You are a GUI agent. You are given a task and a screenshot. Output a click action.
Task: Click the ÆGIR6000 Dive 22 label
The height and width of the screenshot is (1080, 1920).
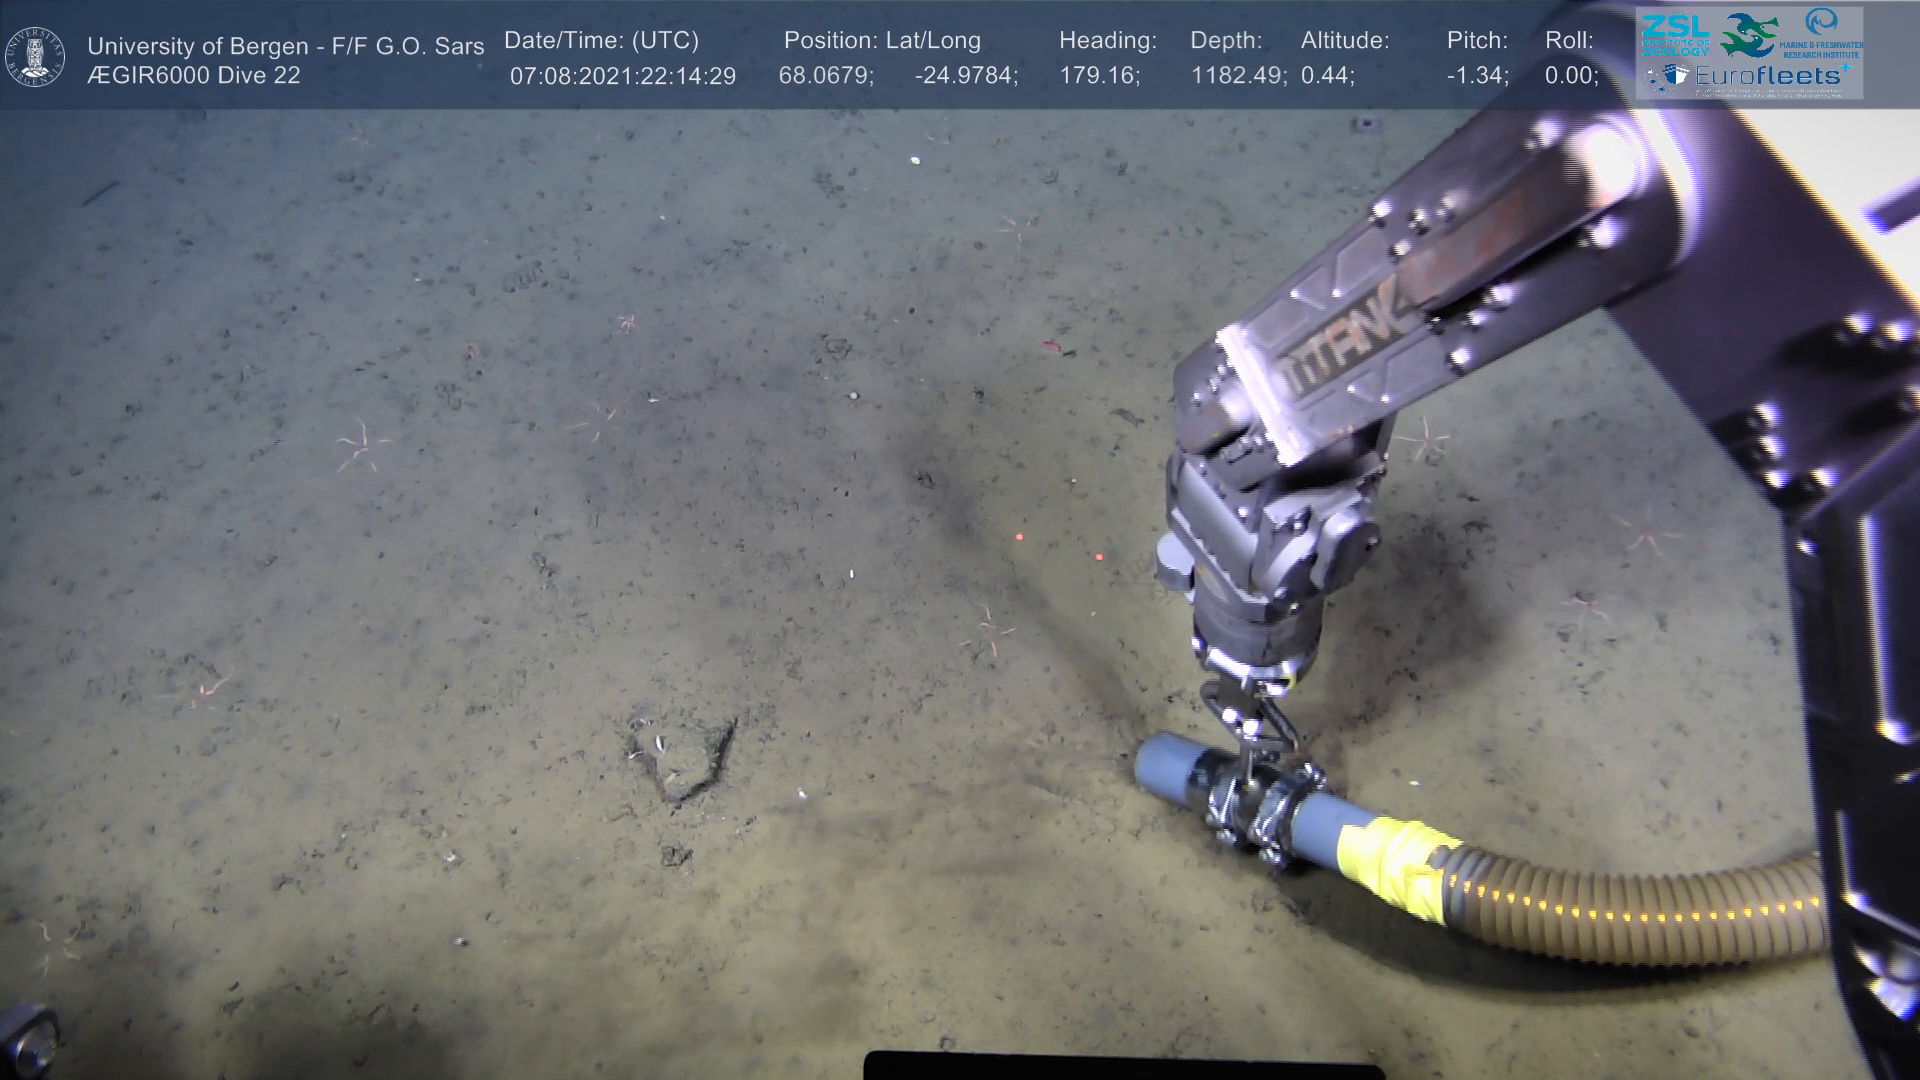[x=194, y=76]
